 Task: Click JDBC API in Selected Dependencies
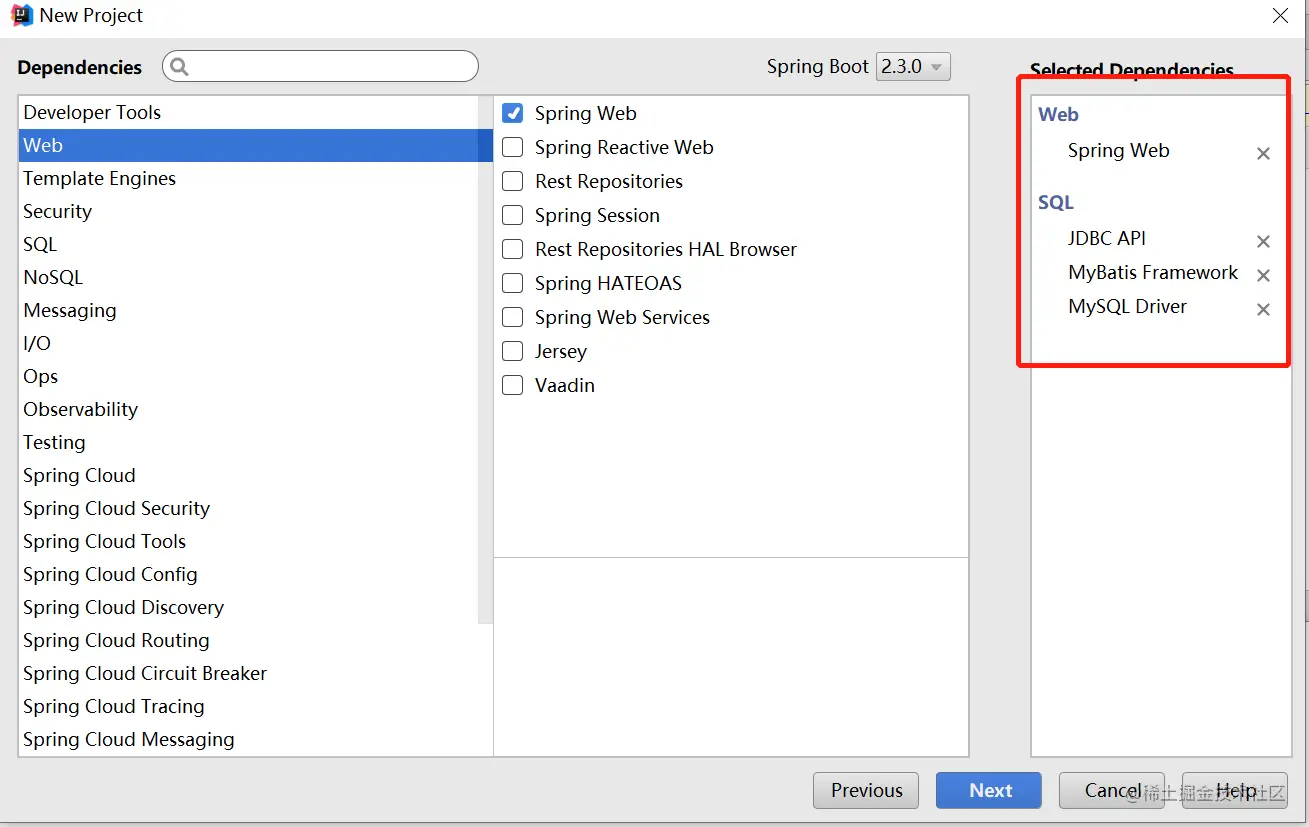click(x=1106, y=239)
